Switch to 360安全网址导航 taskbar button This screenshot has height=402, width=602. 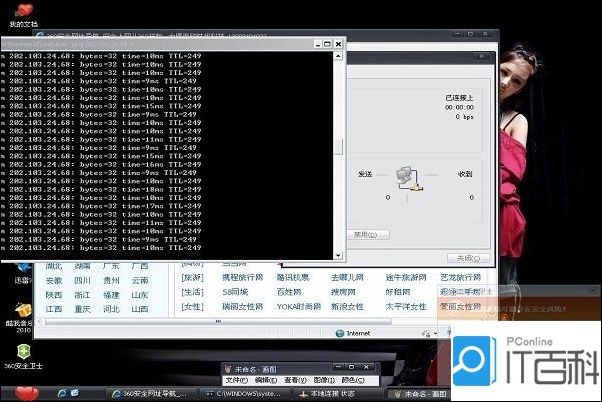[150, 394]
